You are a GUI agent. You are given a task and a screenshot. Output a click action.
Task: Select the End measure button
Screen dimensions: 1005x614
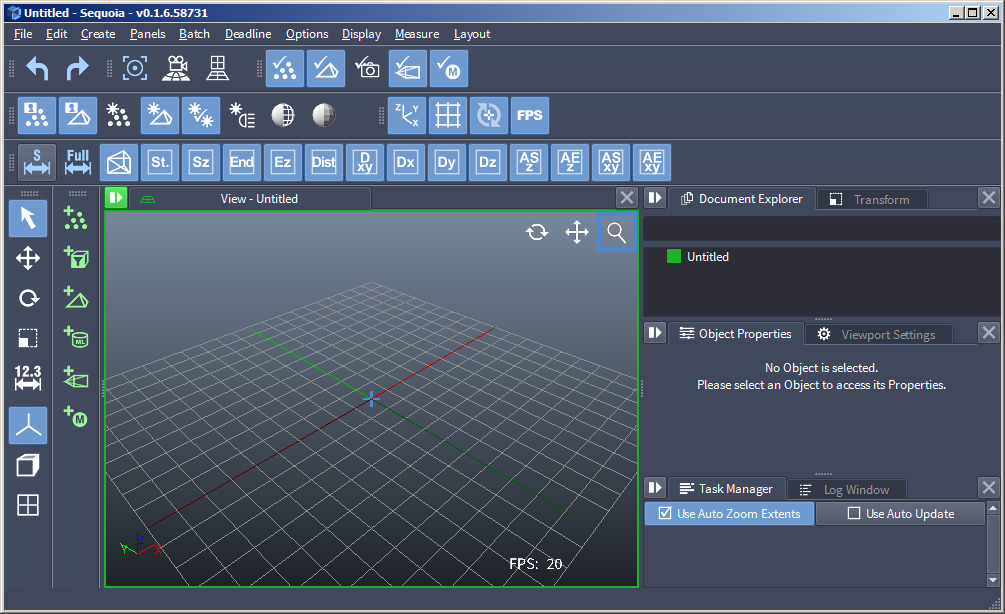click(242, 162)
